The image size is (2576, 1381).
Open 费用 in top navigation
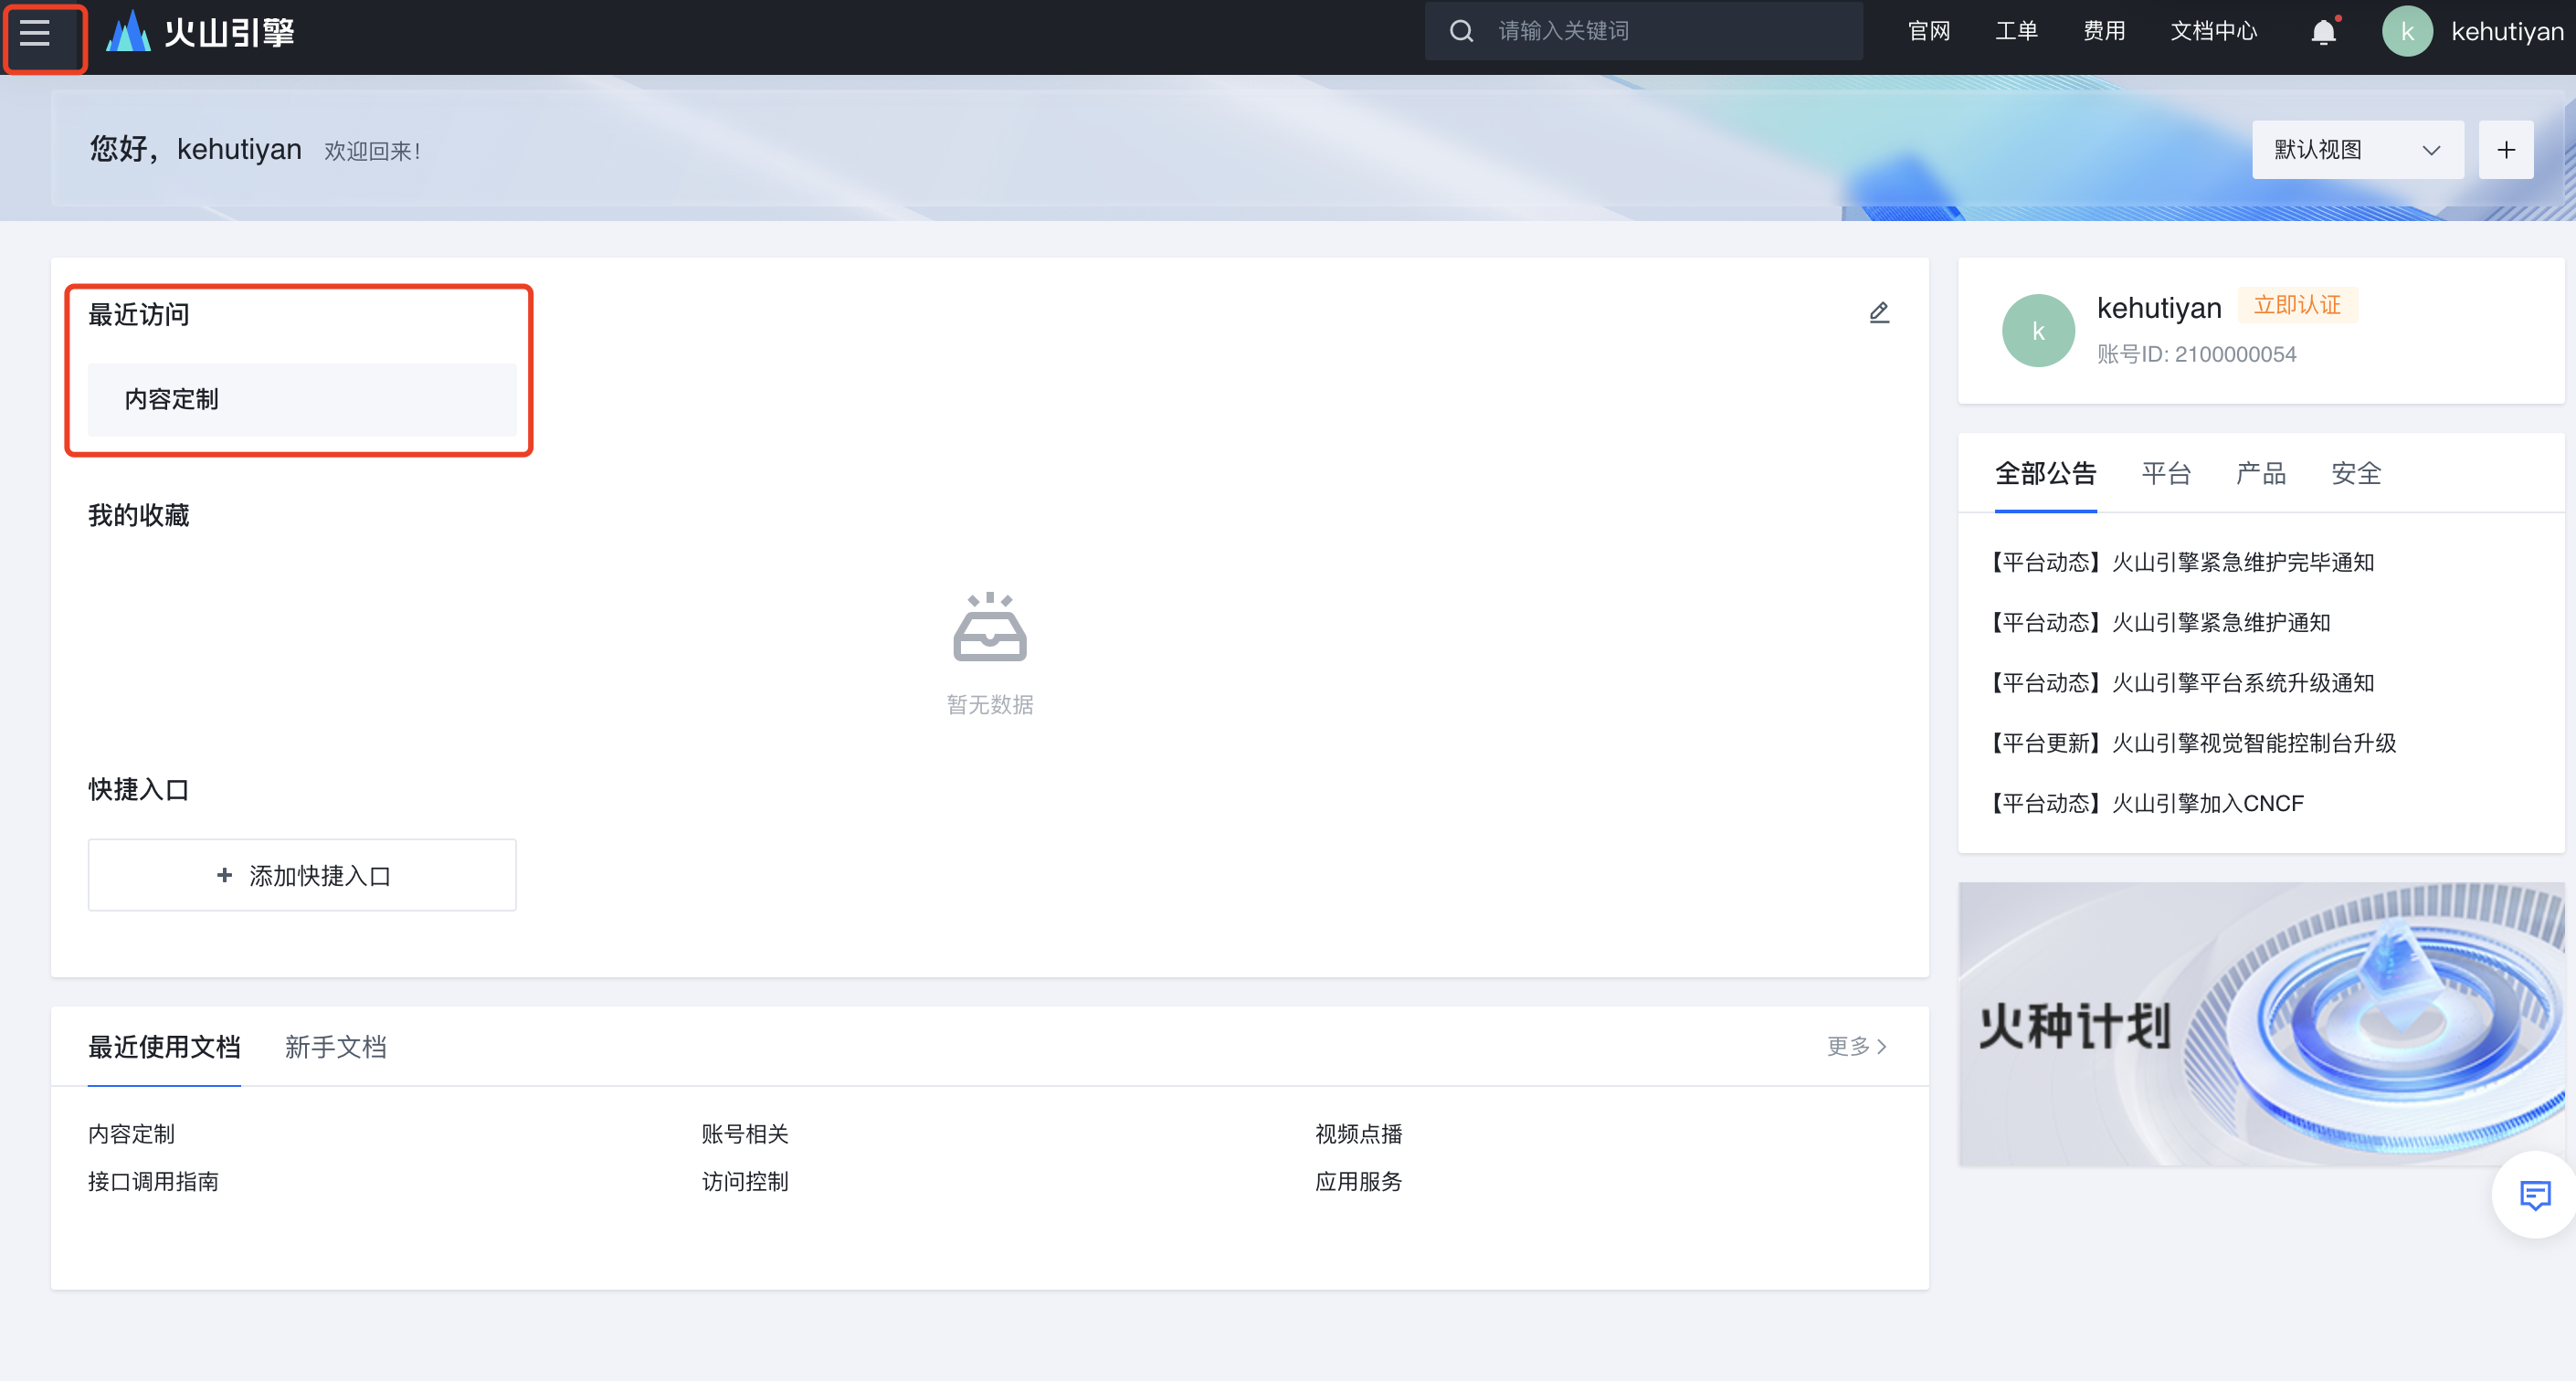click(2104, 31)
